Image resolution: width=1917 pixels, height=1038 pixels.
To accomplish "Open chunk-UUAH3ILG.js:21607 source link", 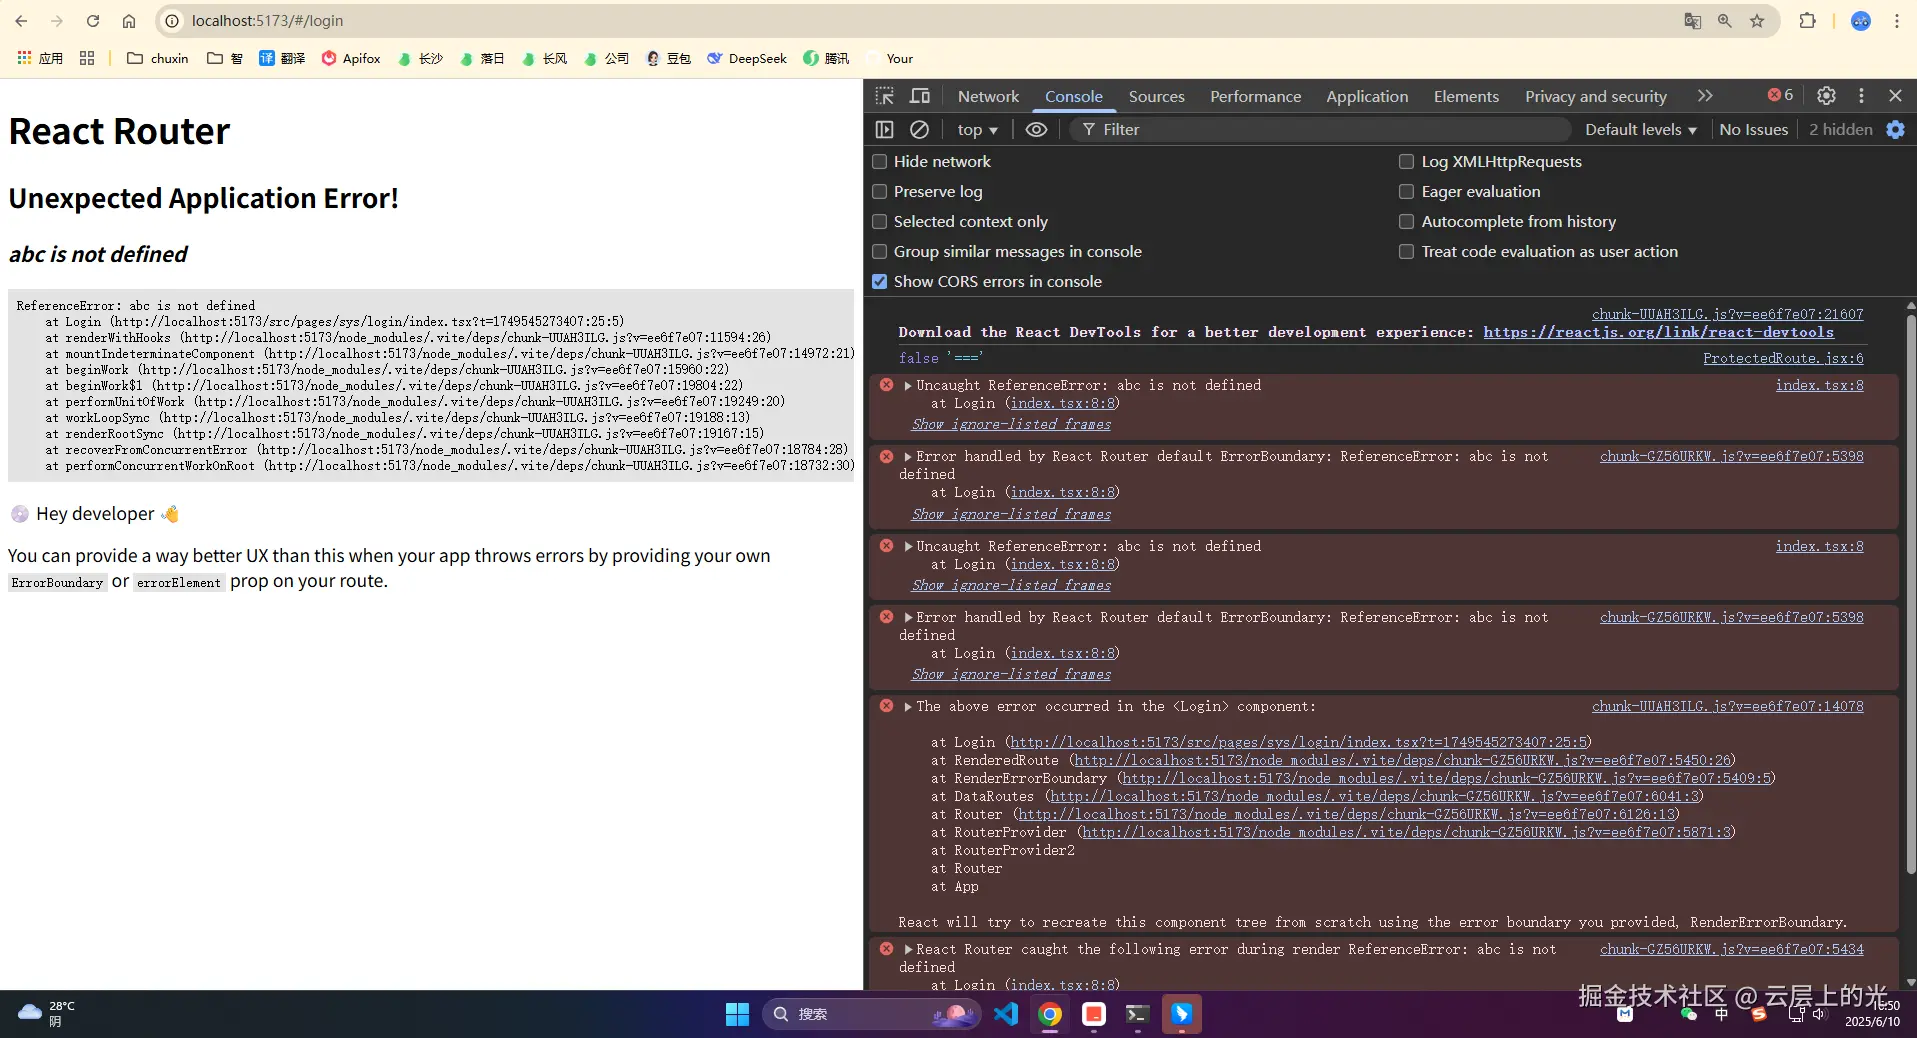I will (x=1728, y=314).
